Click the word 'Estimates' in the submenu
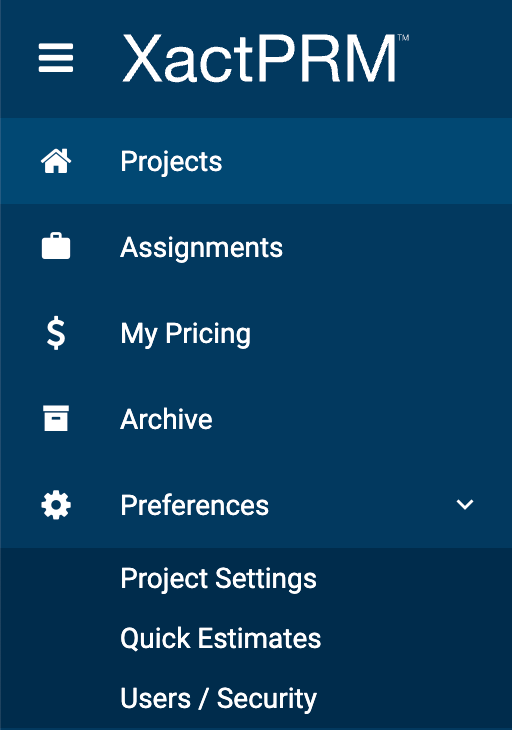Viewport: 512px width, 730px height. point(259,638)
